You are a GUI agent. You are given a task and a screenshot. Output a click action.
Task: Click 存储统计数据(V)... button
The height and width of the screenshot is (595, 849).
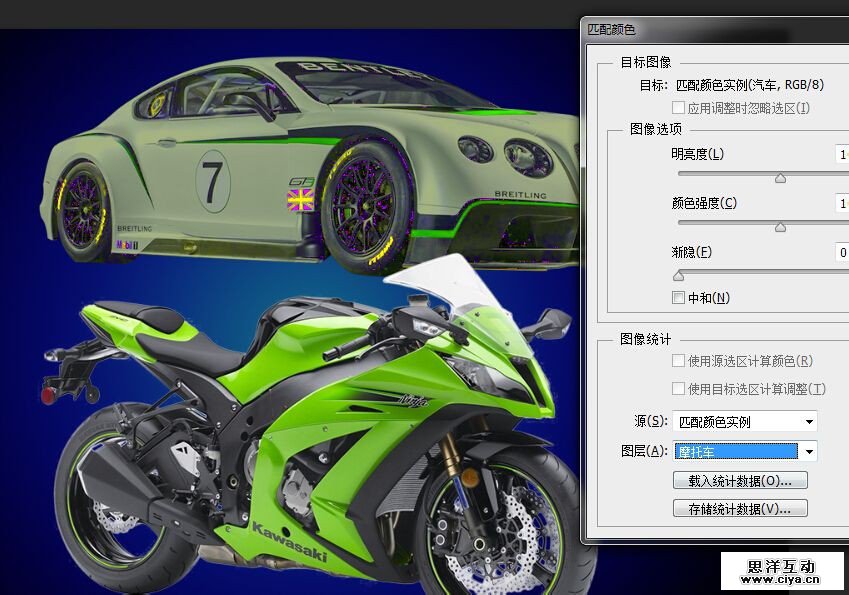[x=740, y=509]
